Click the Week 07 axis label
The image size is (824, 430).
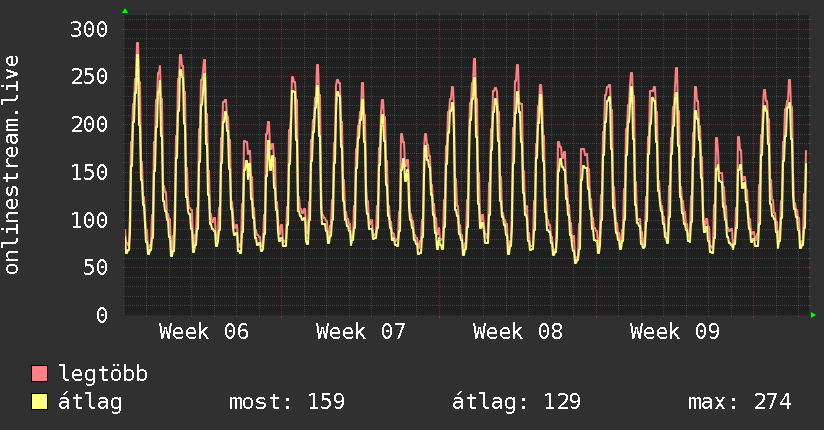tap(361, 332)
